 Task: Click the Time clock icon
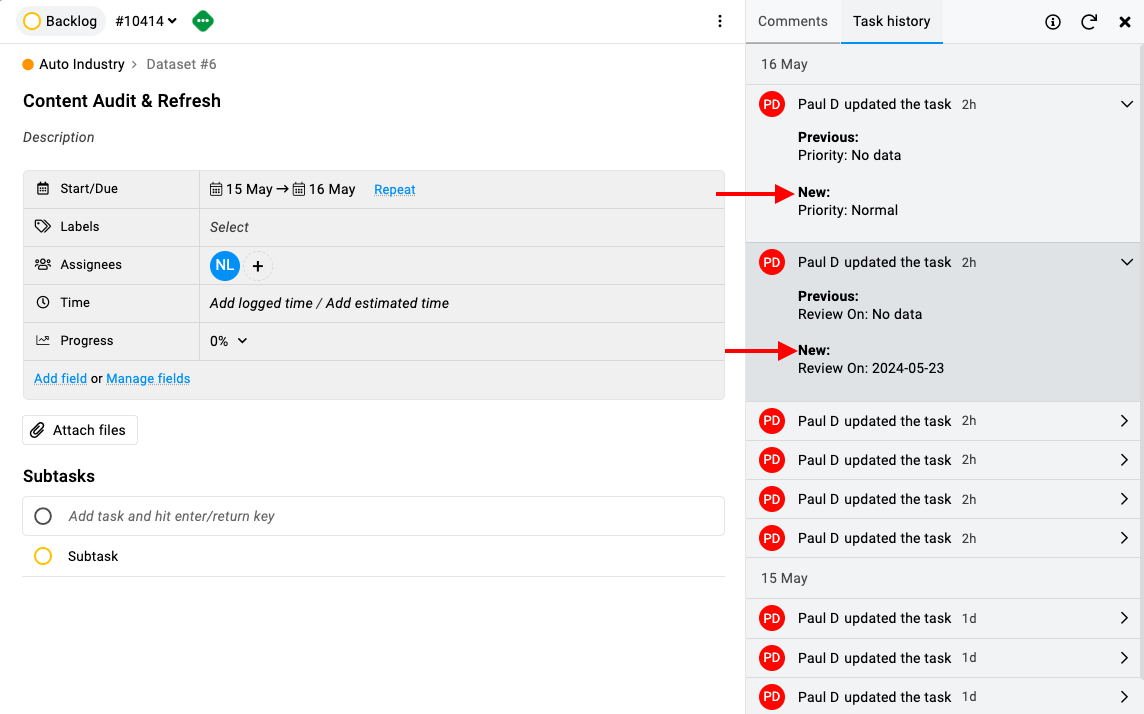click(43, 303)
